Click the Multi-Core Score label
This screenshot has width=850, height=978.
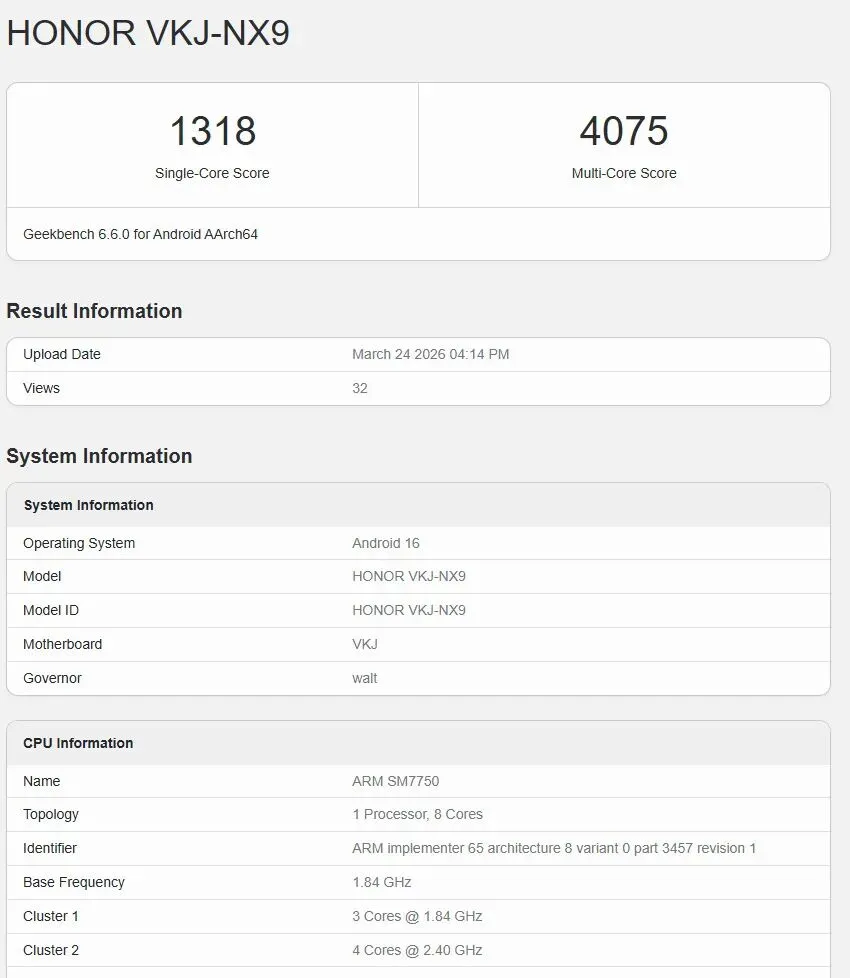point(624,173)
